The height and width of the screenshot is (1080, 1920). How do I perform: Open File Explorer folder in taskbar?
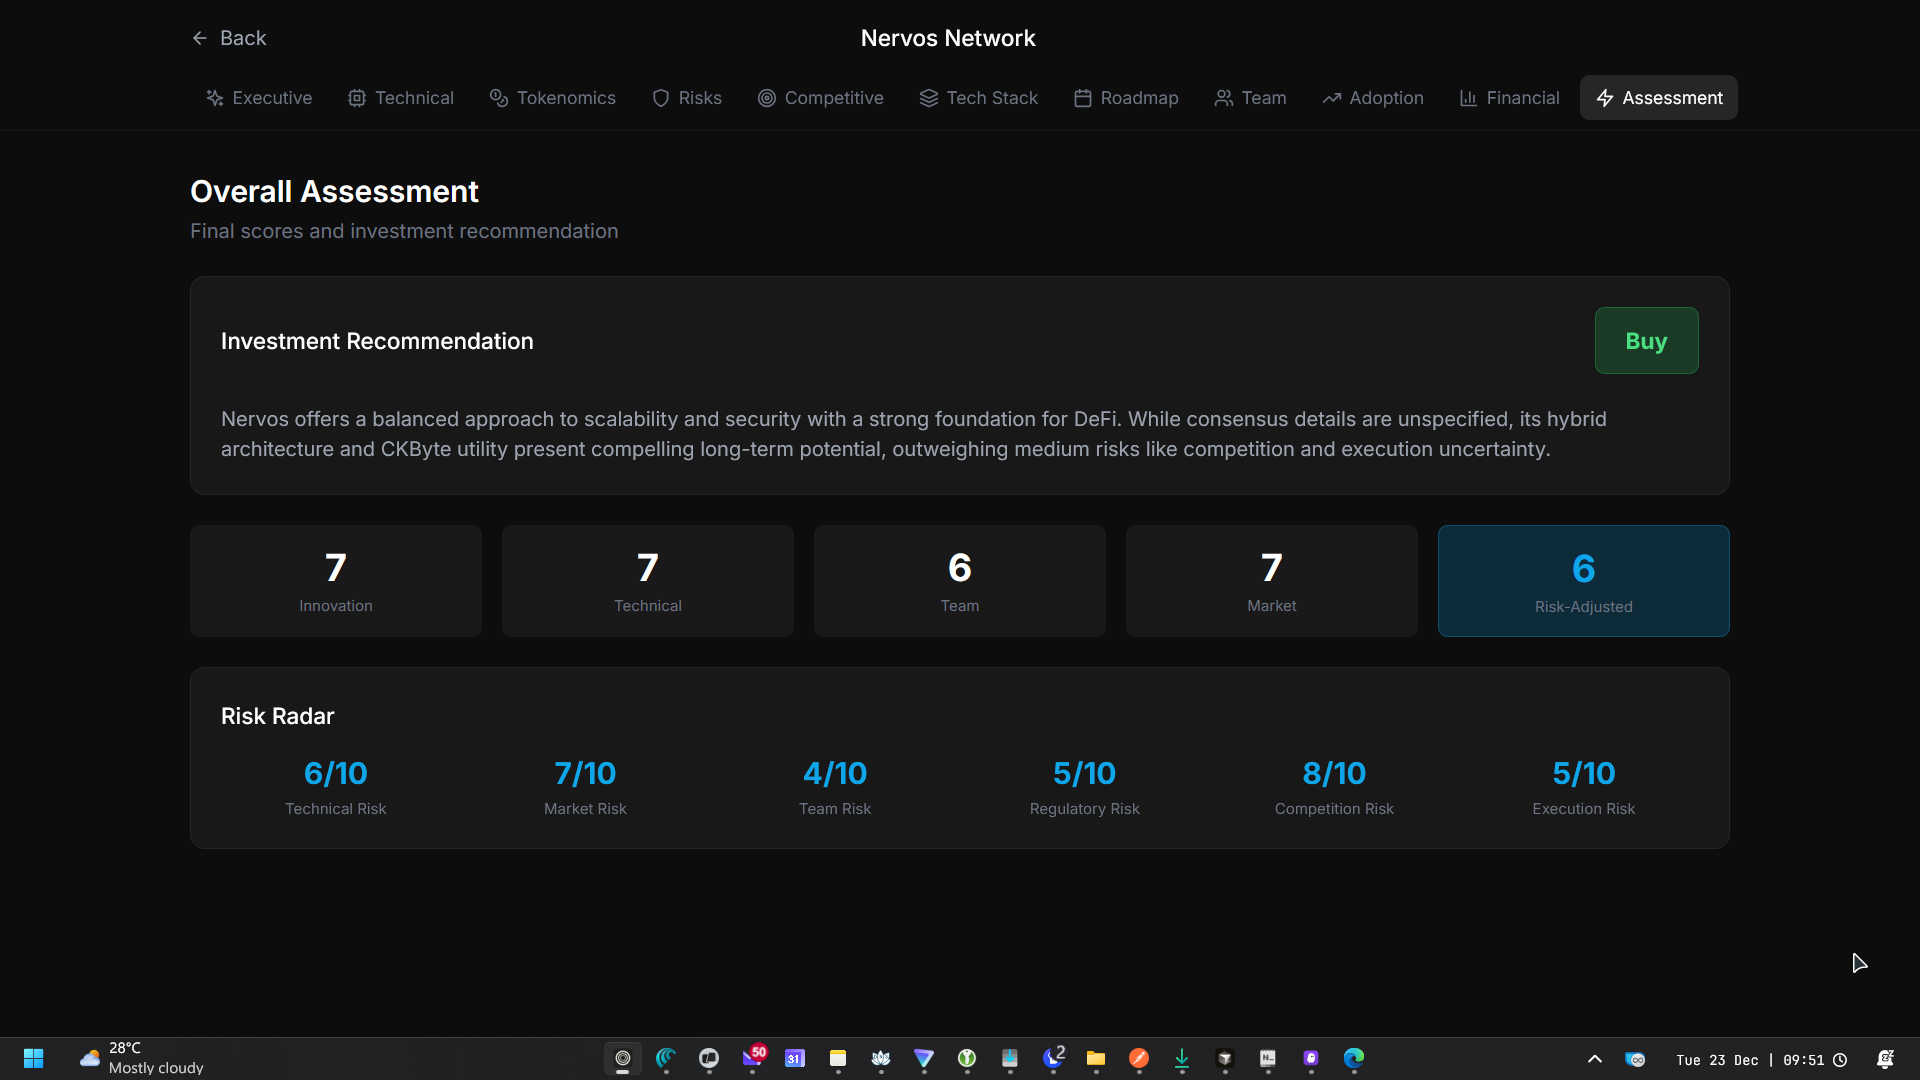click(x=1096, y=1058)
